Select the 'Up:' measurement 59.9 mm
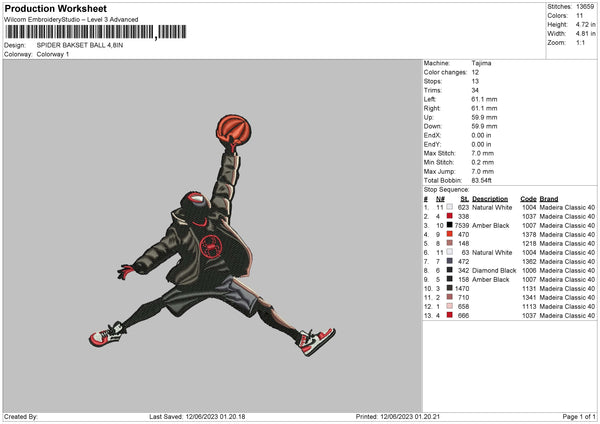 click(x=484, y=117)
